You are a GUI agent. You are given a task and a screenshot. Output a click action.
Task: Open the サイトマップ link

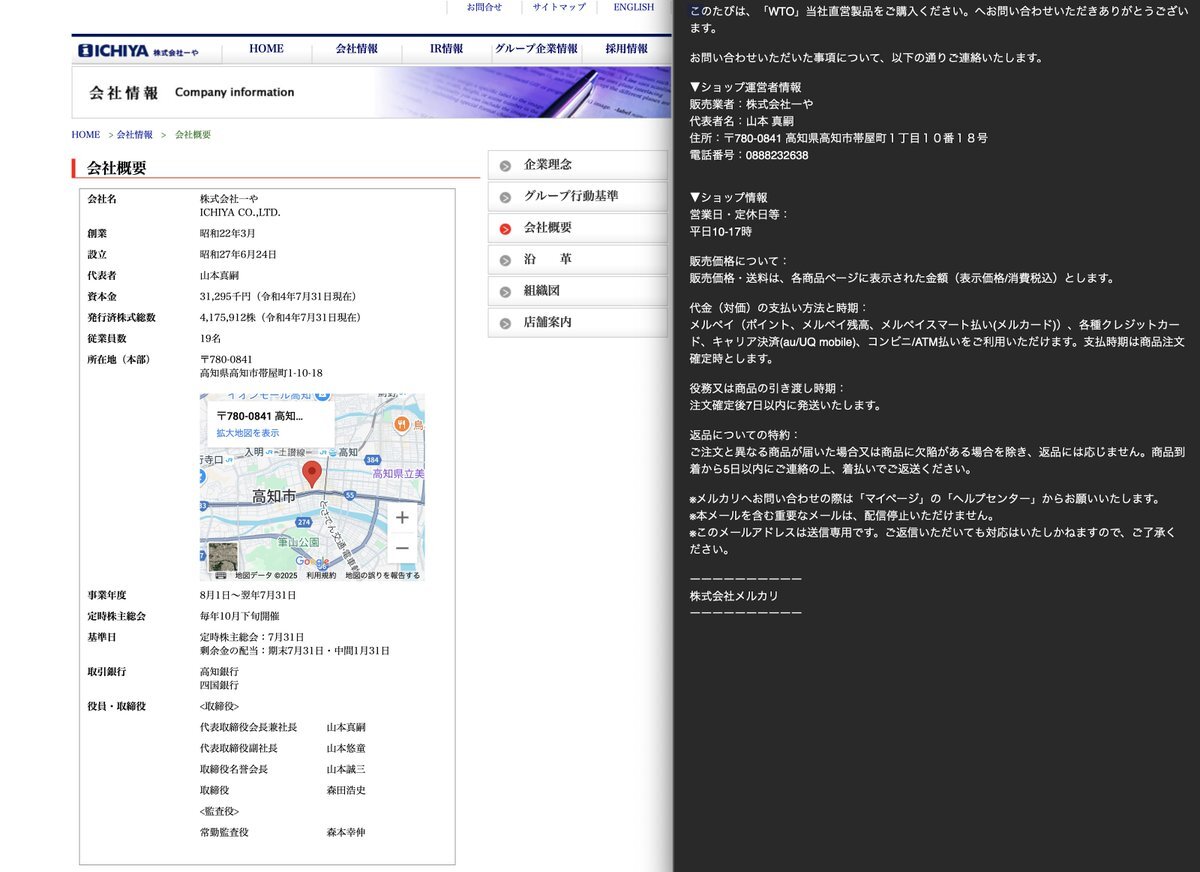point(559,7)
